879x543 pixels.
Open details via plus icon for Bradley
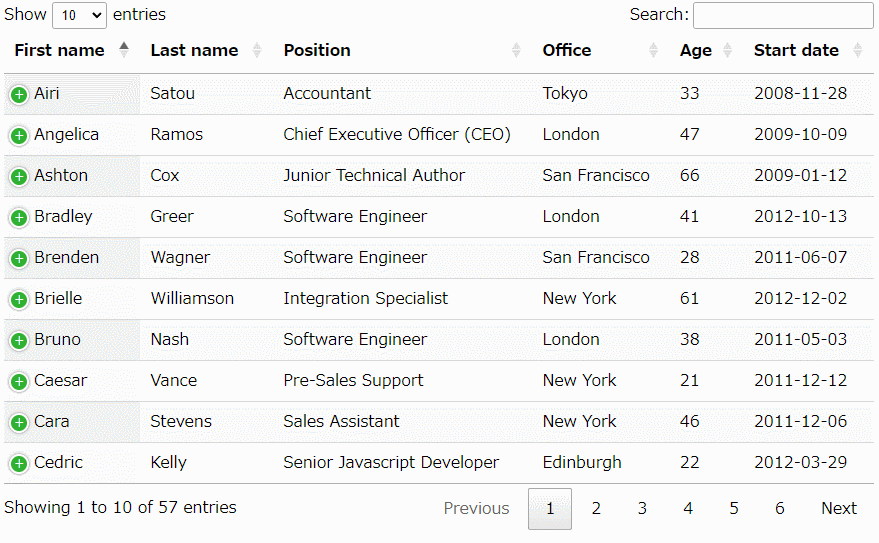pyautogui.click(x=19, y=217)
